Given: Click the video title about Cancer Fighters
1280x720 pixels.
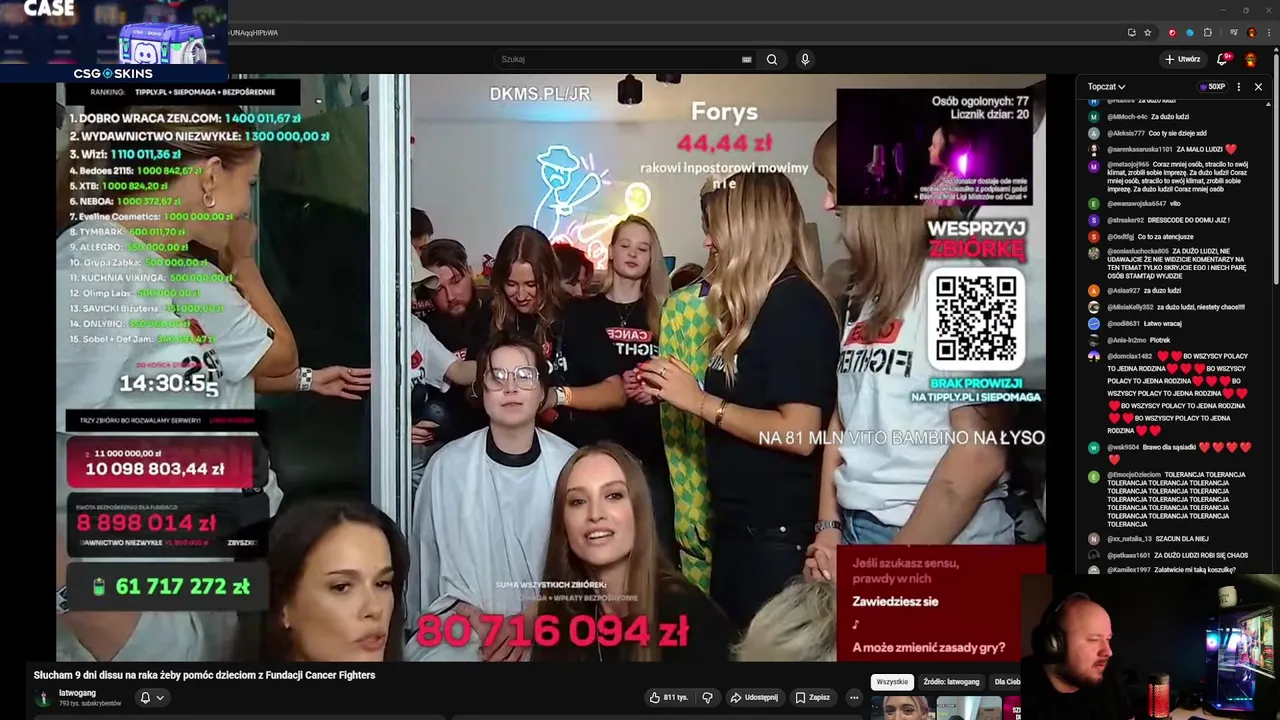Looking at the screenshot, I should pyautogui.click(x=205, y=675).
